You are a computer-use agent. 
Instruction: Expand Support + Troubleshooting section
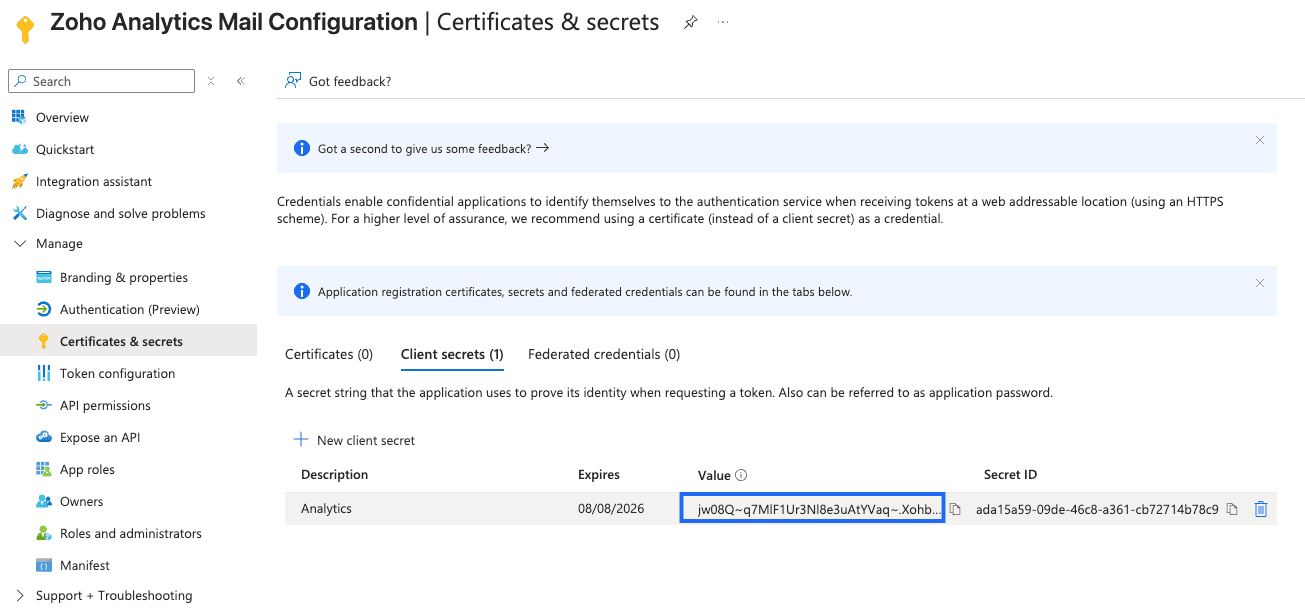[20, 596]
